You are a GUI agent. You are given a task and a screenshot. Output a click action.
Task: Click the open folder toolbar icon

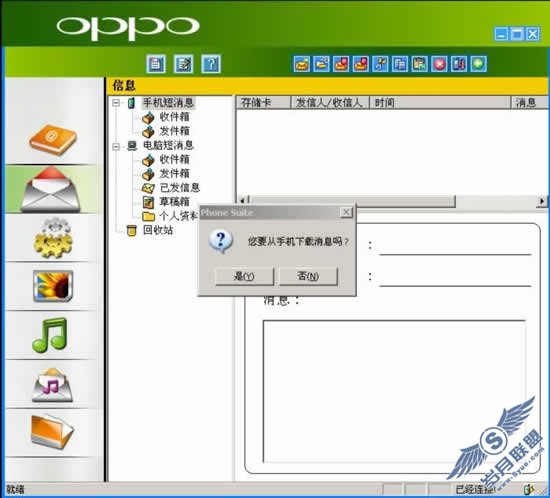(x=321, y=64)
